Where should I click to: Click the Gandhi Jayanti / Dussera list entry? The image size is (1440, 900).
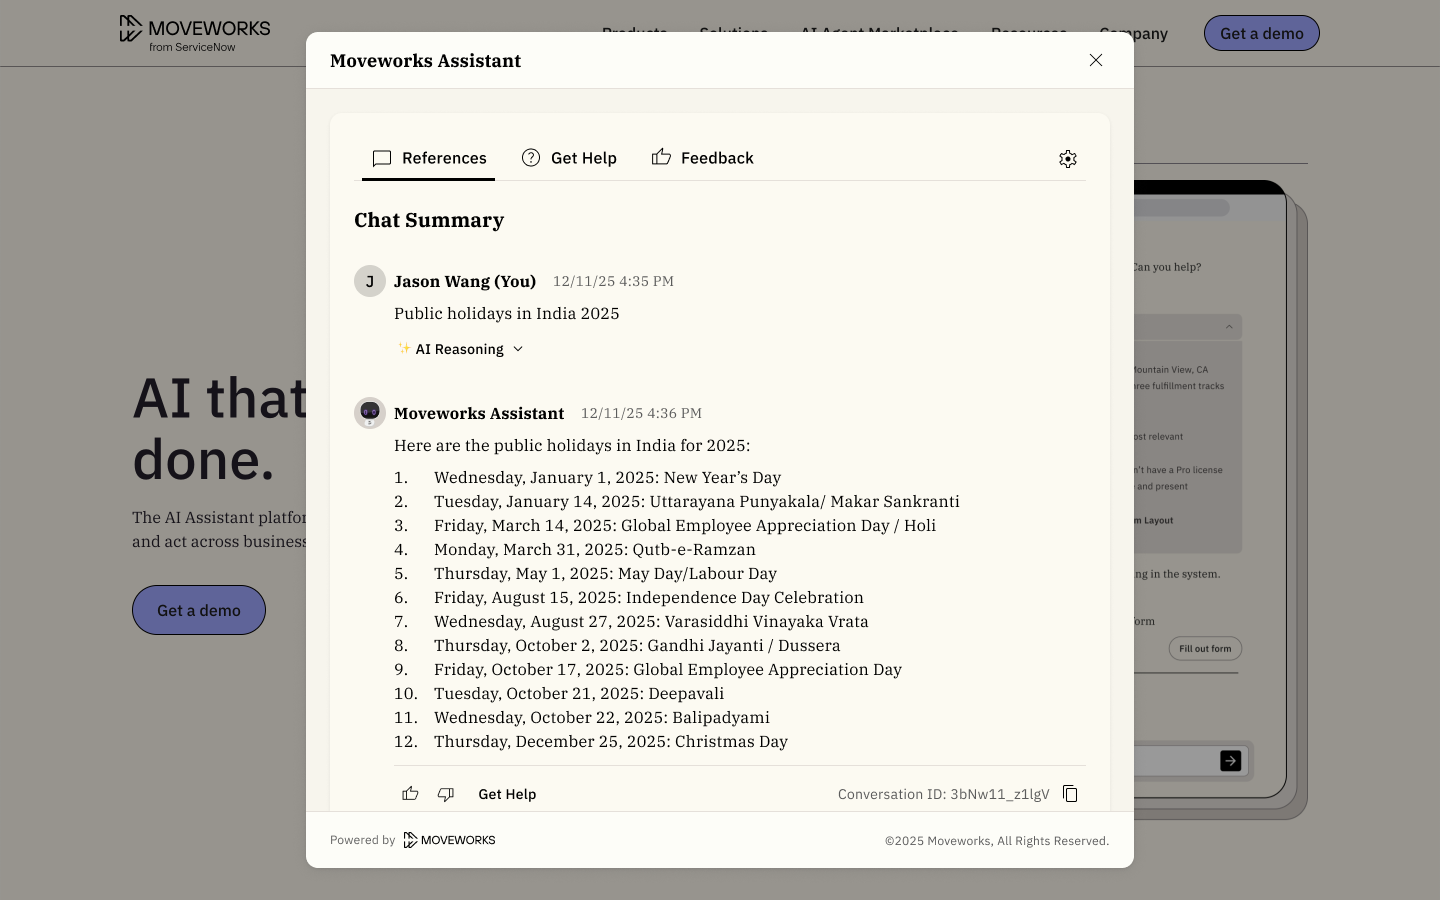coord(637,645)
